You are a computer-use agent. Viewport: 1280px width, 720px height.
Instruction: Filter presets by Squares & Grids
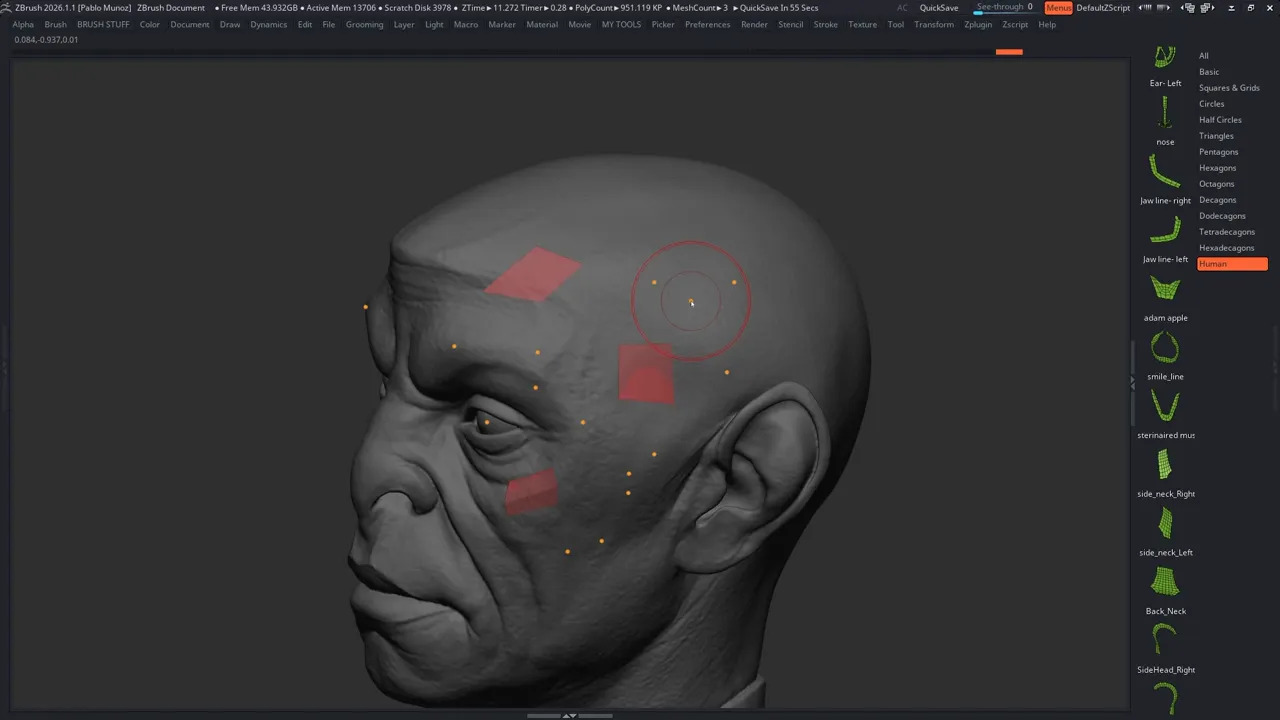[x=1229, y=88]
